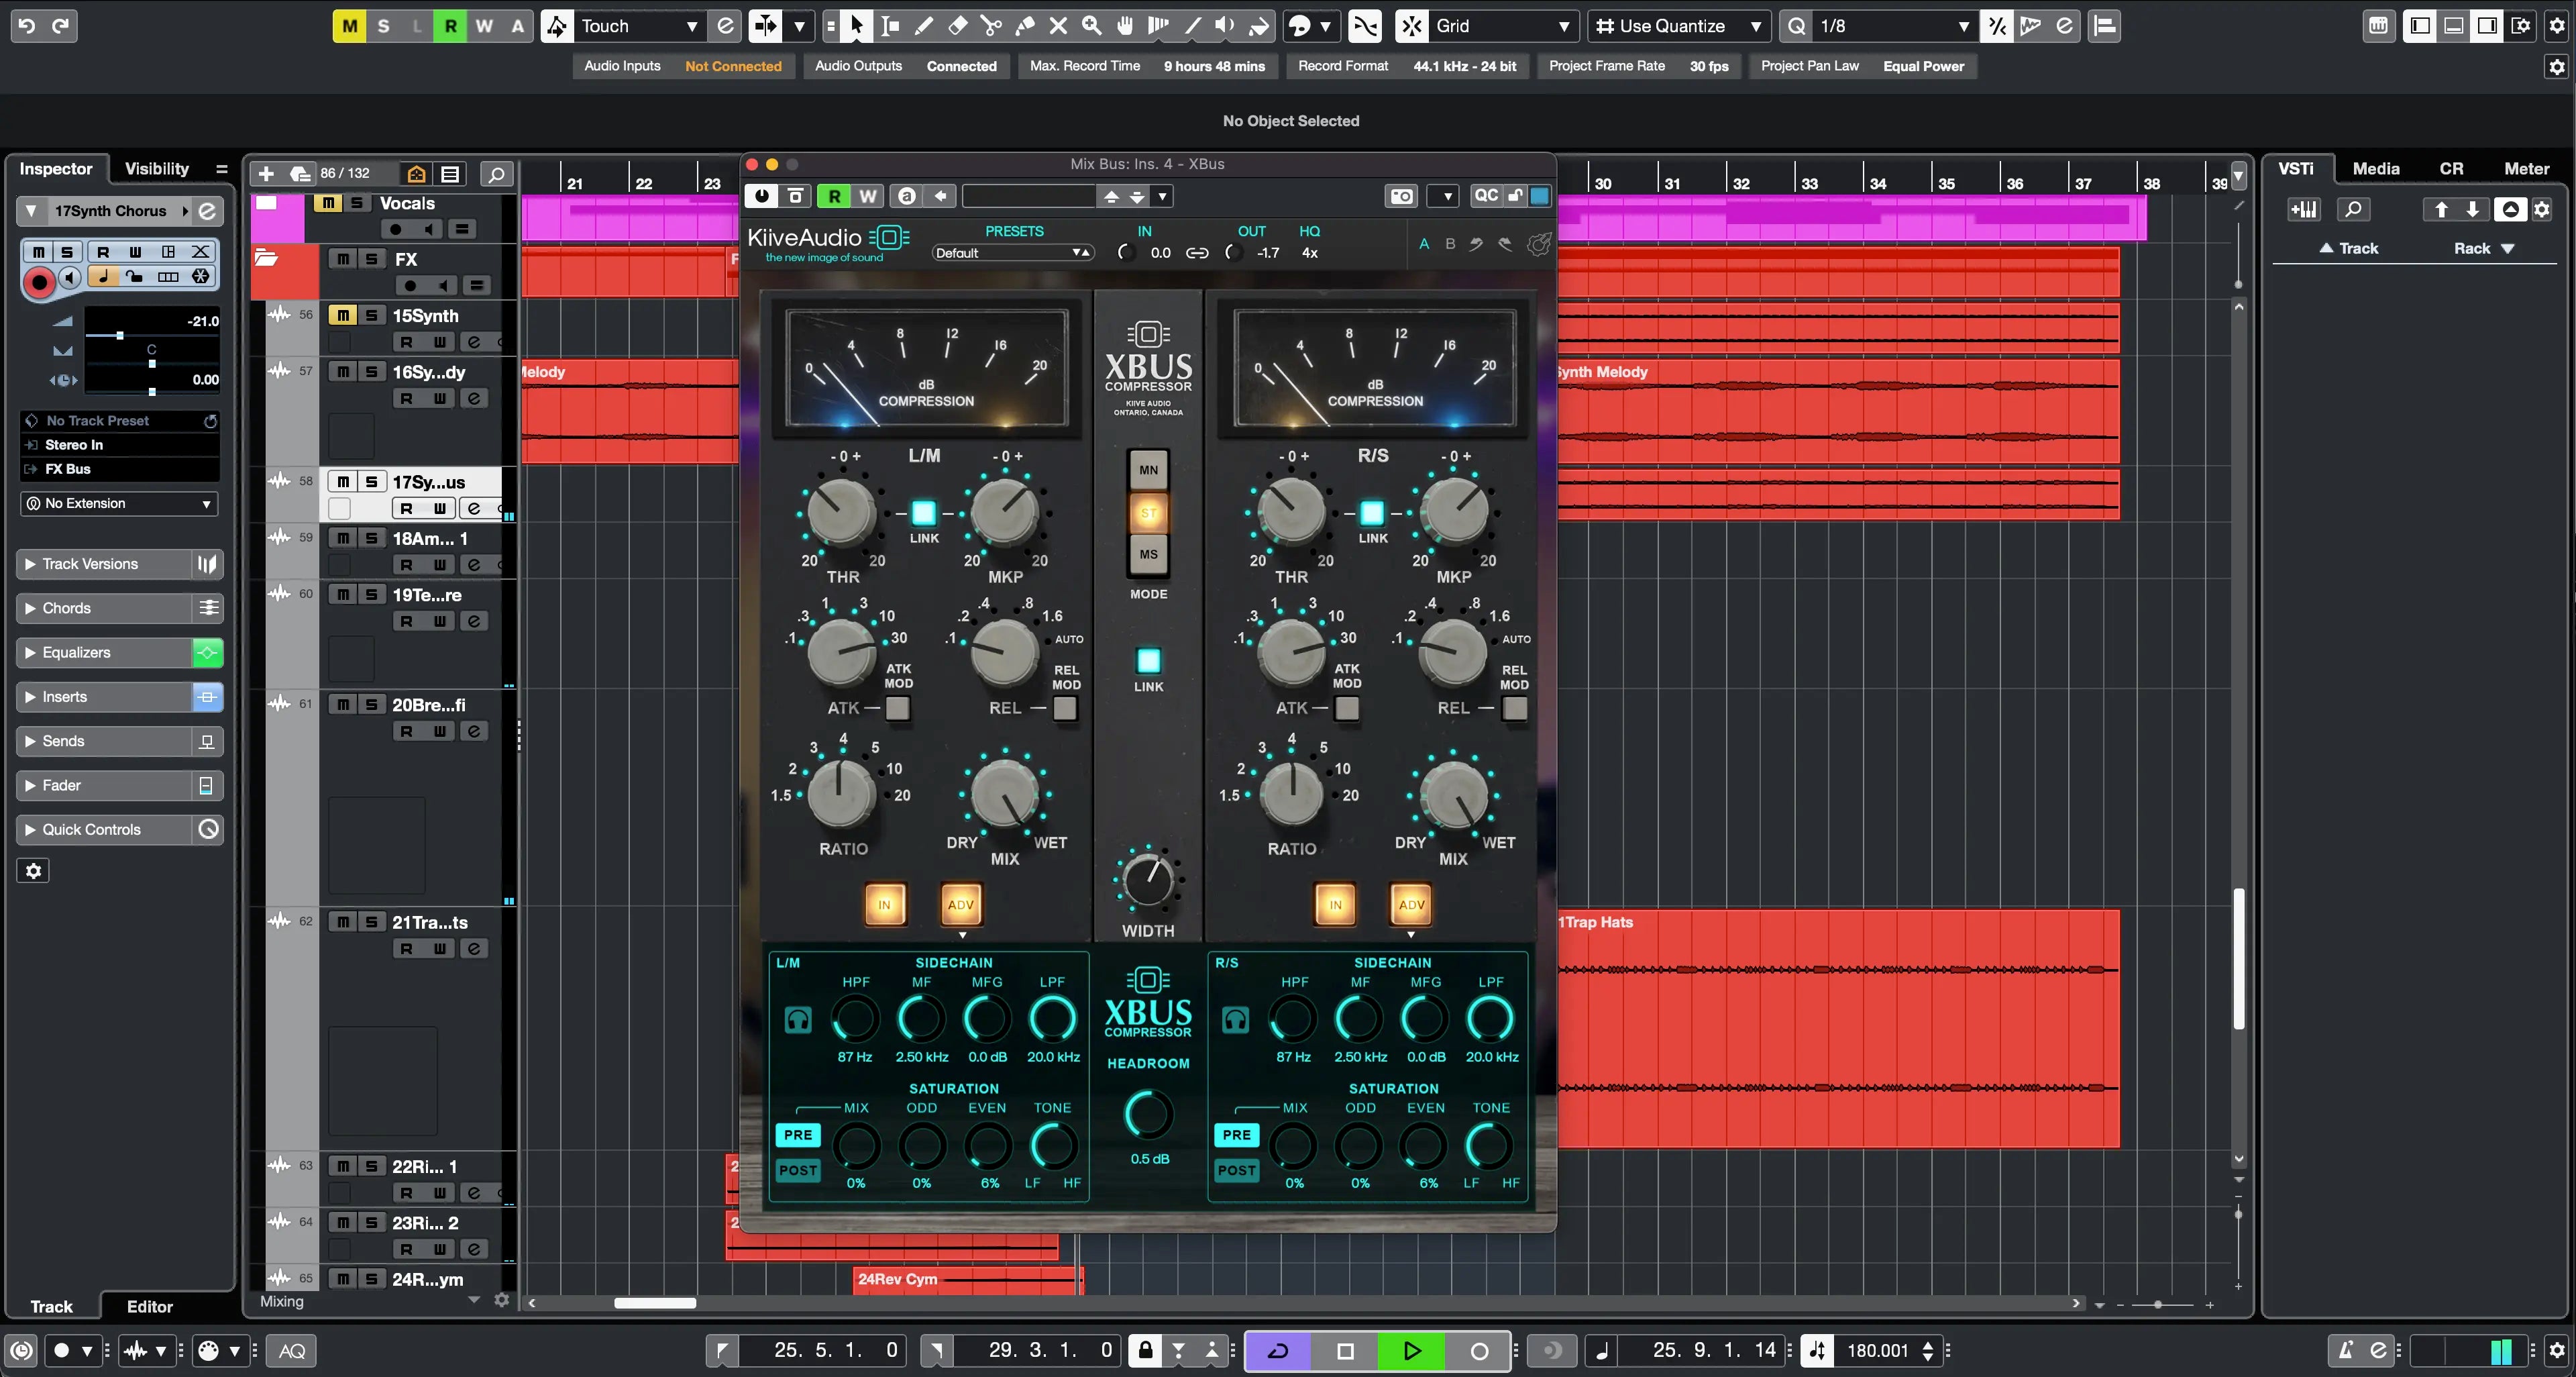Pick the Mute tool X icon
This screenshot has width=2576, height=1377.
click(x=1058, y=26)
